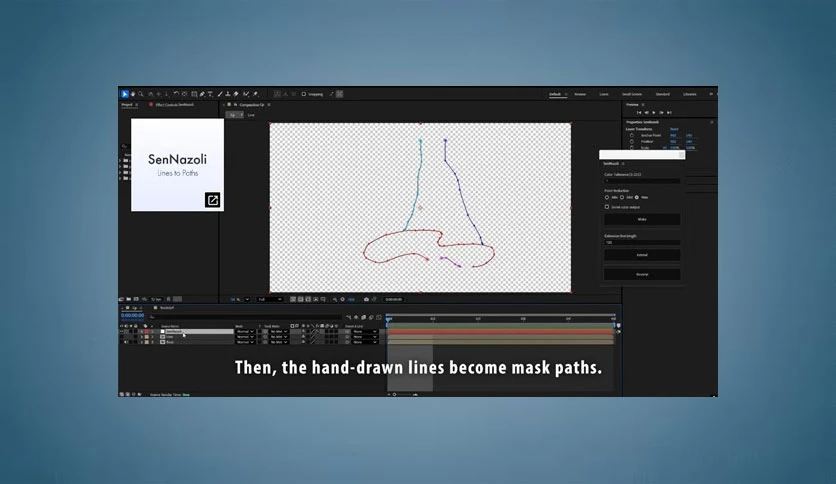Screen dimensions: 836x484
Task: Click the new composition icon in Project panel
Action: (136, 300)
